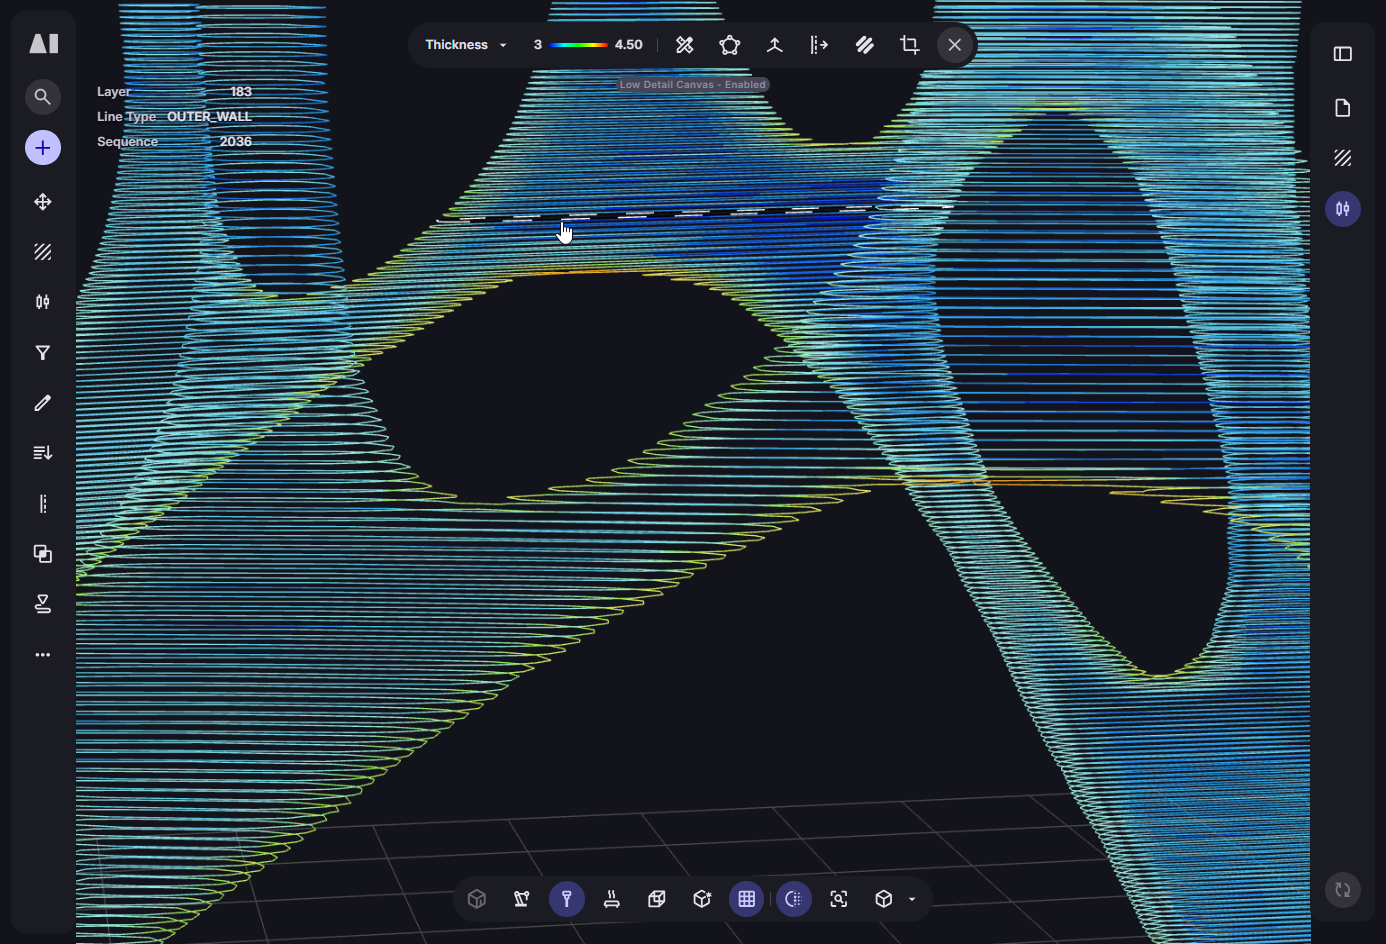Click the highlighted dashed toolpath line
Viewport: 1386px width, 944px height.
click(700, 213)
